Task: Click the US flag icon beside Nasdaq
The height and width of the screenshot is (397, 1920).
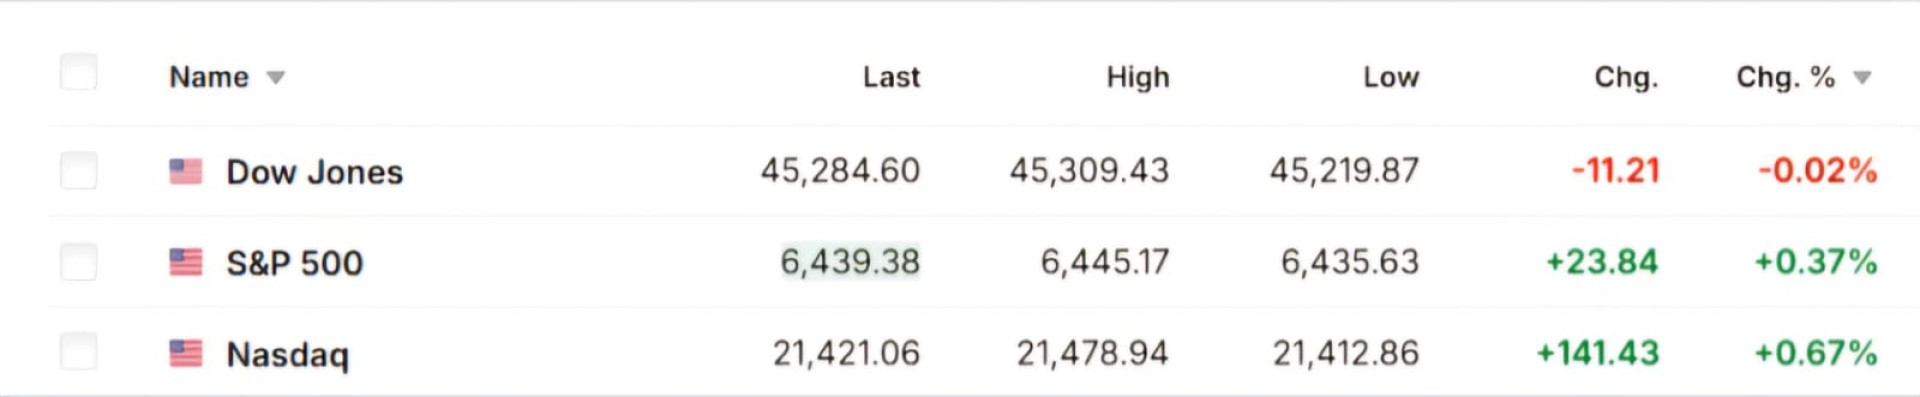Action: pyautogui.click(x=186, y=354)
